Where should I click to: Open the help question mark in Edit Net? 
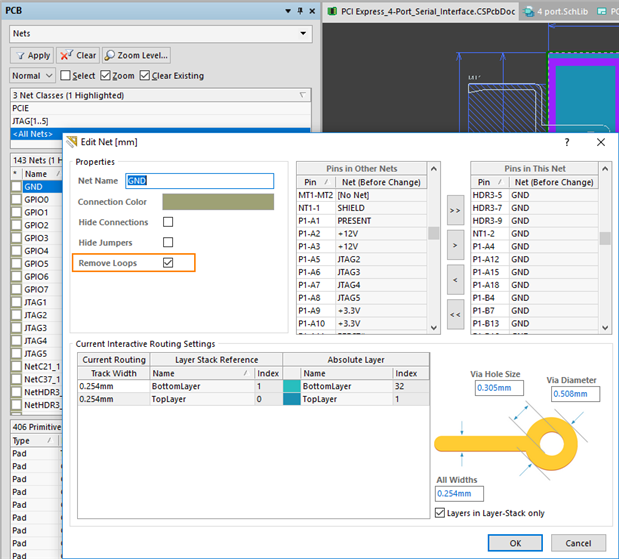click(567, 142)
